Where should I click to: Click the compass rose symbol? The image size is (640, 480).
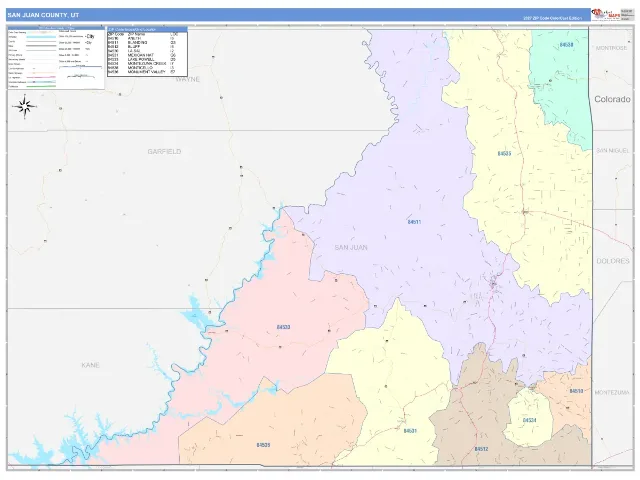pos(25,106)
